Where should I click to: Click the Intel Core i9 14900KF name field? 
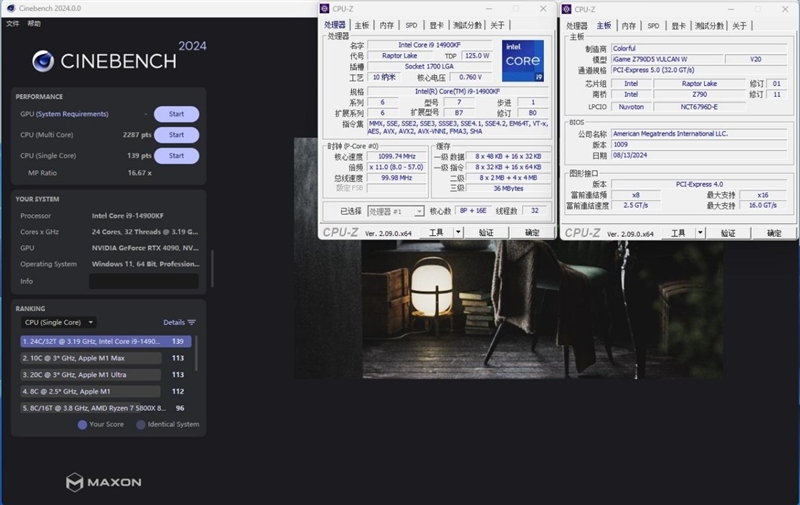coord(430,45)
